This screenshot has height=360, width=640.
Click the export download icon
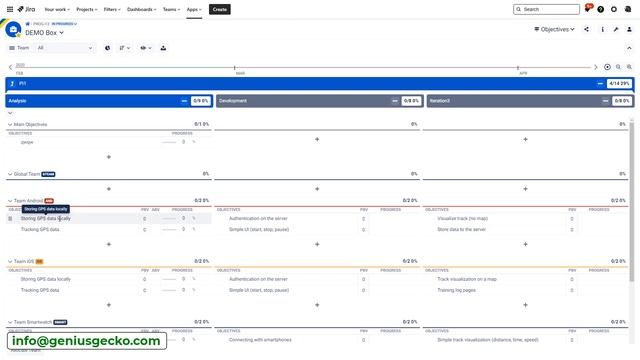point(163,48)
